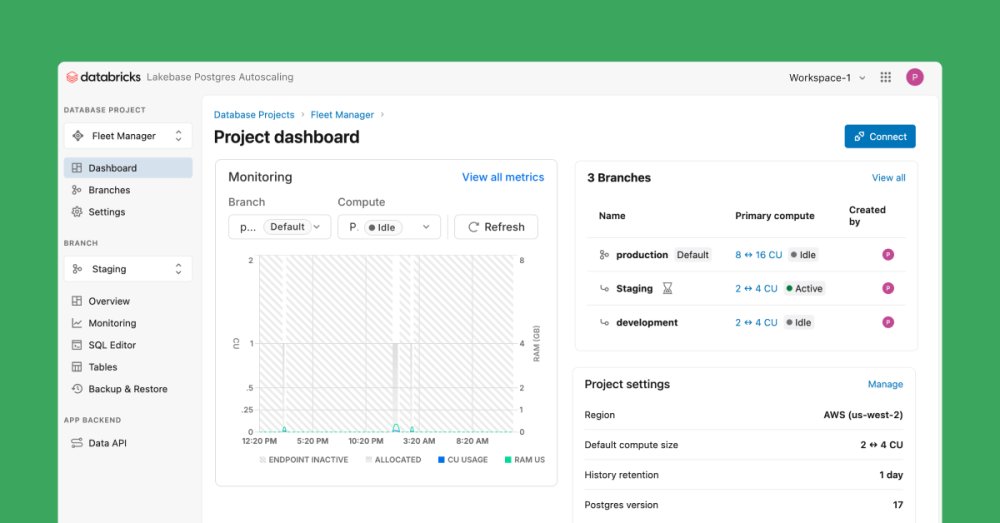Click the Tables icon
Screen dimensions: 1000x523
[x=77, y=367]
